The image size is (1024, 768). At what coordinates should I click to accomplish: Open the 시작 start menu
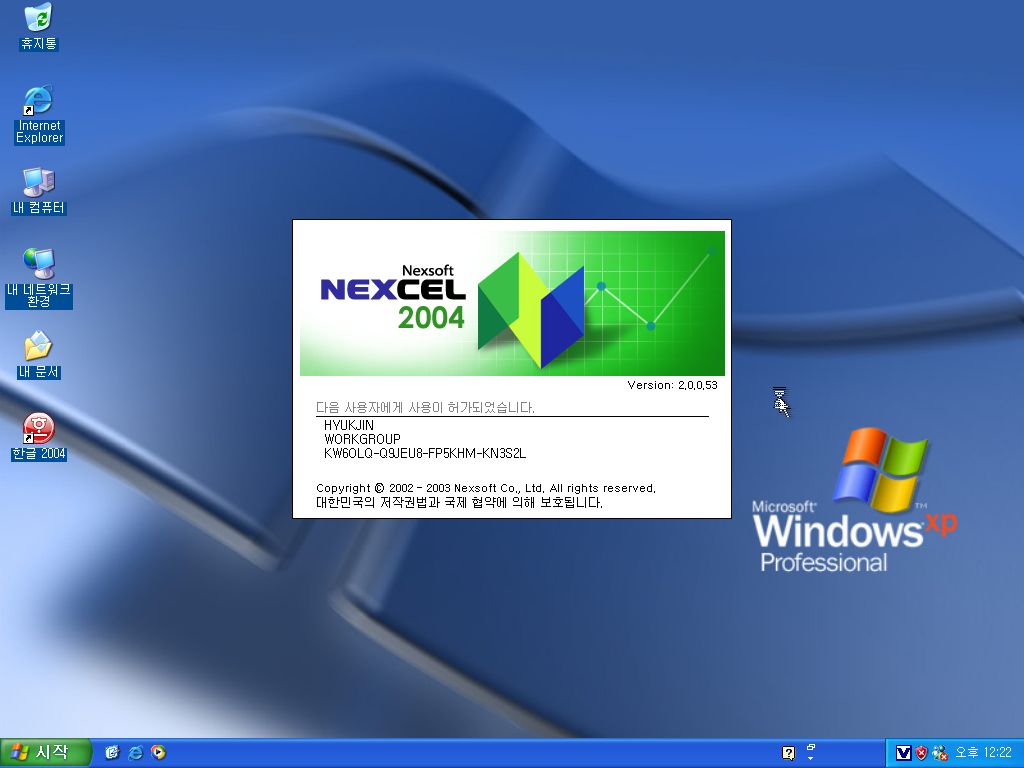coord(46,752)
